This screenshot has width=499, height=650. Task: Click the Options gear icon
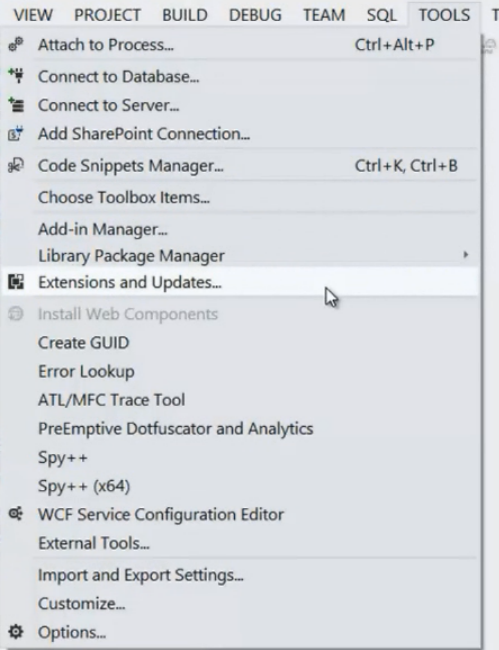pyautogui.click(x=16, y=632)
